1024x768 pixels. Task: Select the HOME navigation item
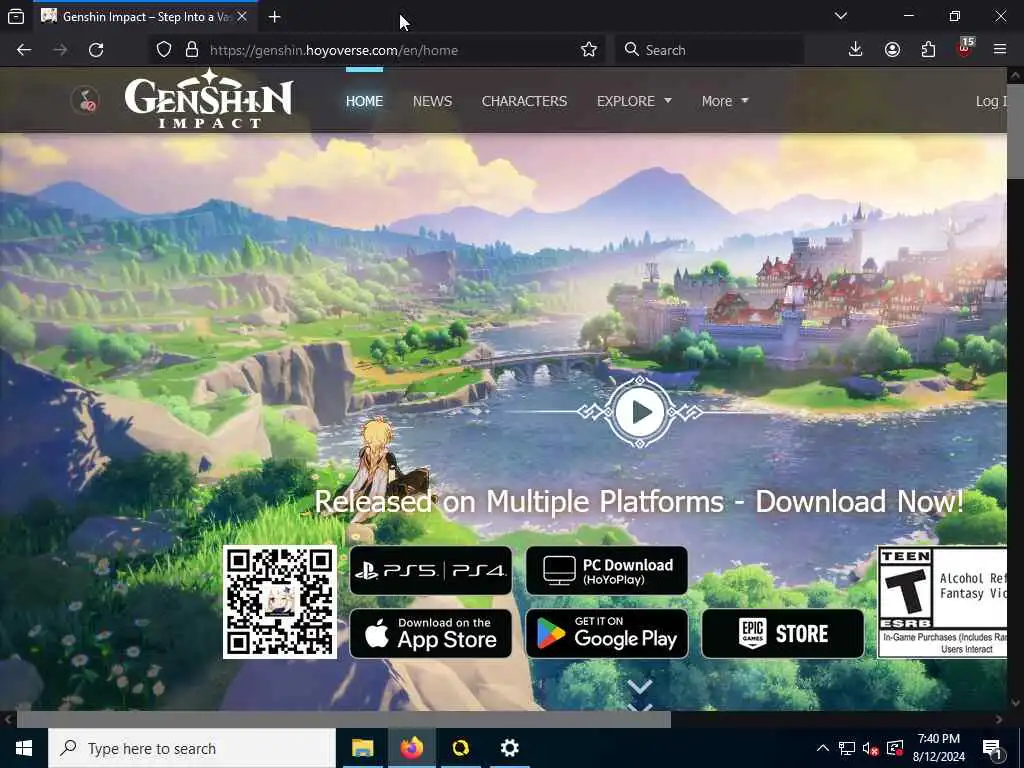pyautogui.click(x=364, y=101)
